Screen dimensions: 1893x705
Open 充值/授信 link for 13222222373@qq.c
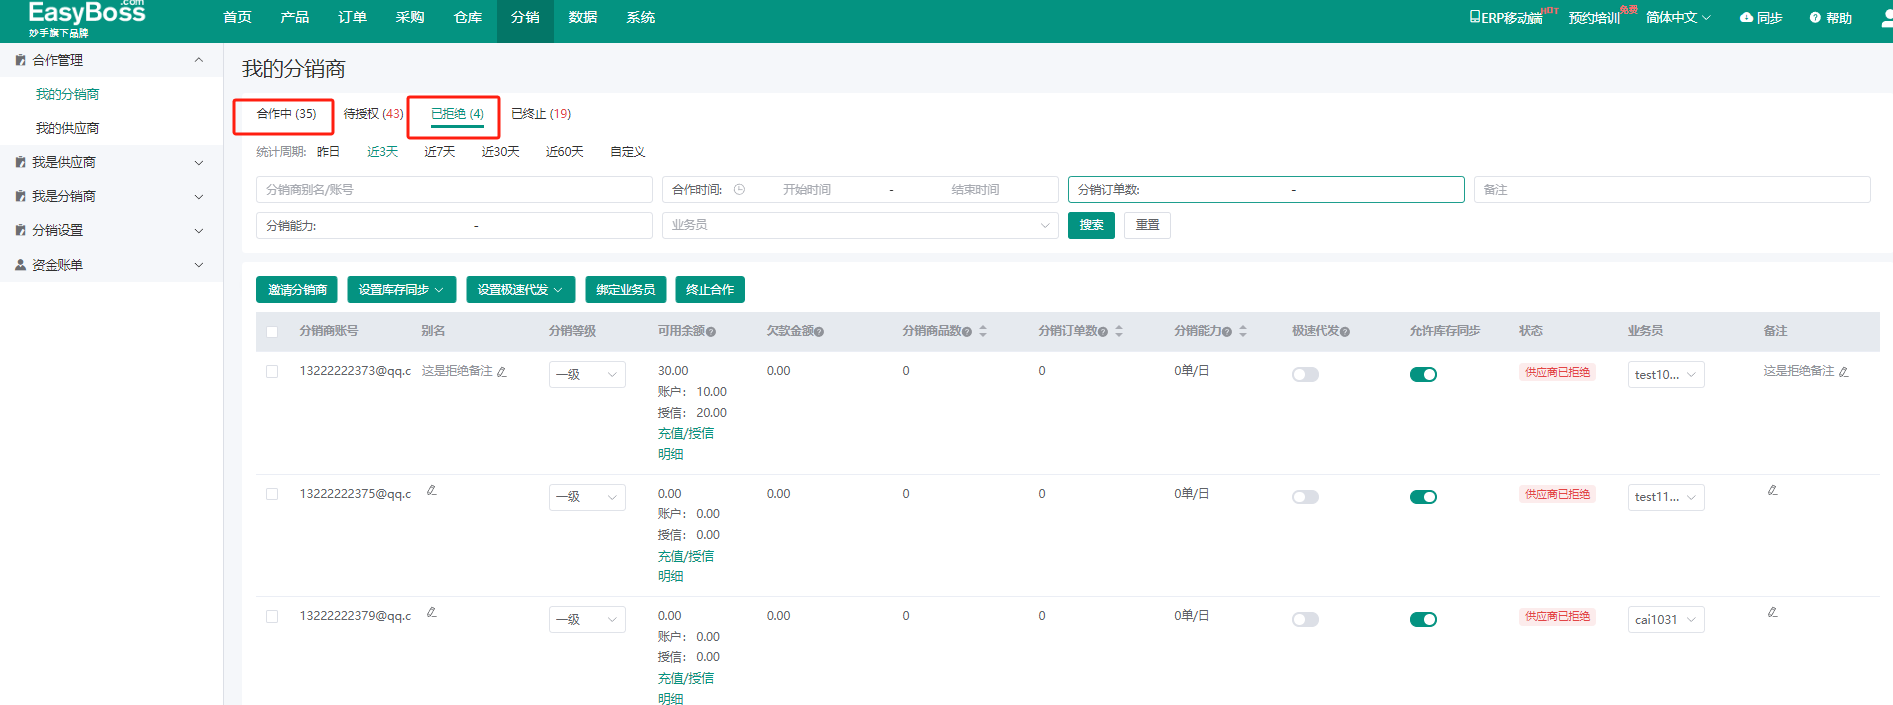686,434
